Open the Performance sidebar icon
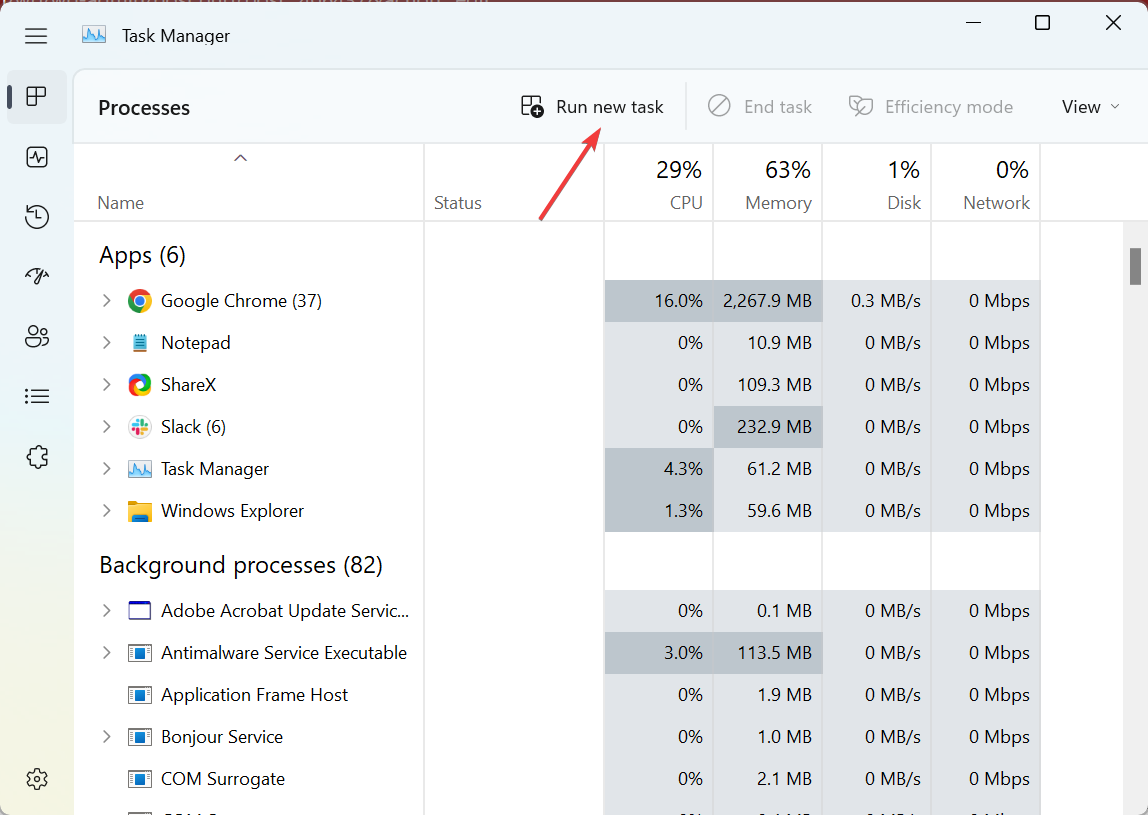Image resolution: width=1148 pixels, height=815 pixels. click(37, 157)
